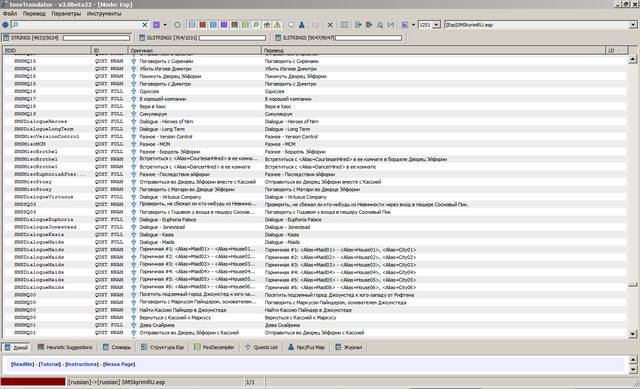Image resolution: width=640 pixels, height=389 pixels.
Task: Toggle the light blue filter square in the toolbar
Action: coord(213,25)
